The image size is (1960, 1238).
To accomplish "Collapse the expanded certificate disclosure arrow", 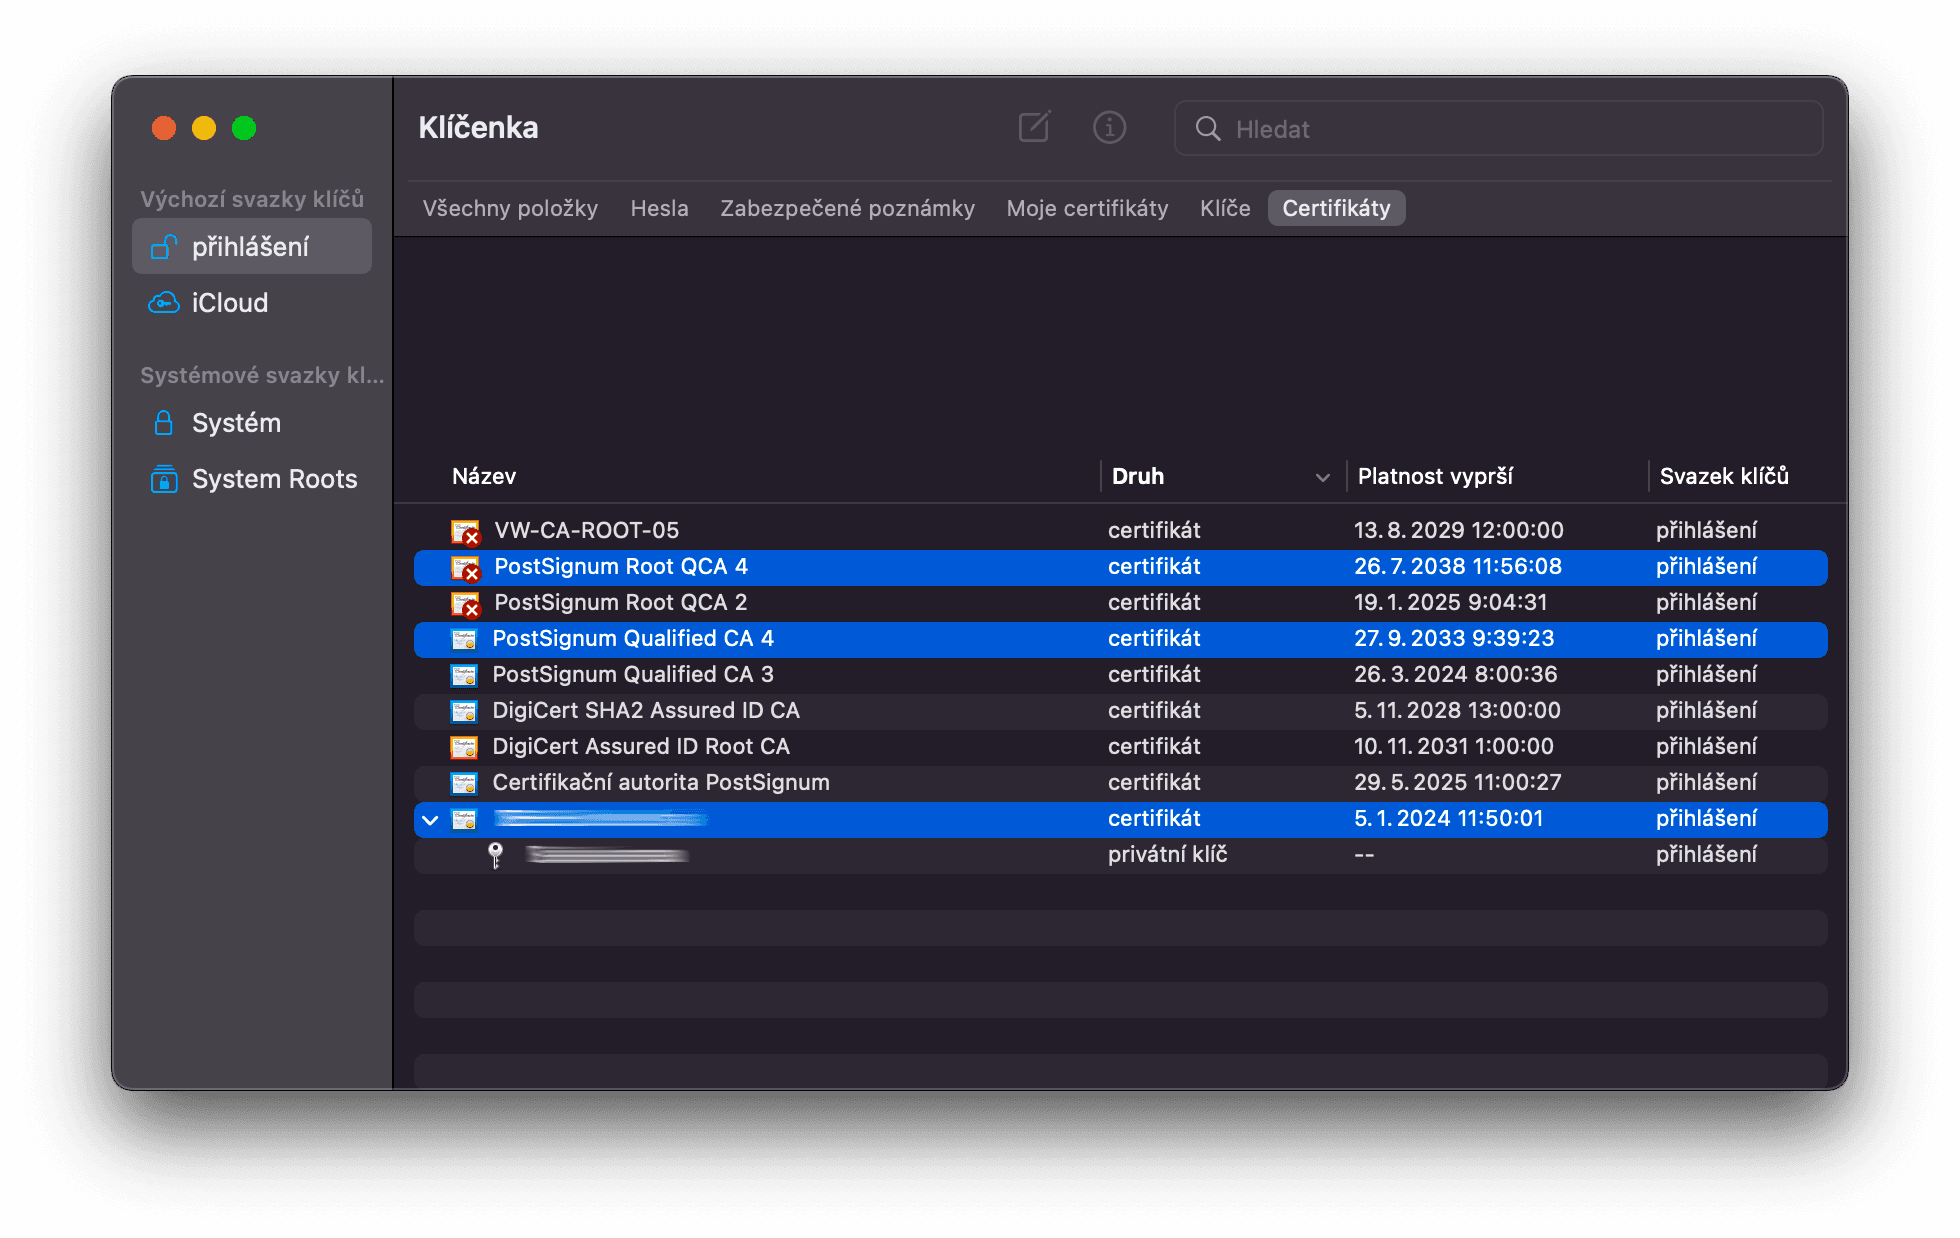I will (x=430, y=820).
